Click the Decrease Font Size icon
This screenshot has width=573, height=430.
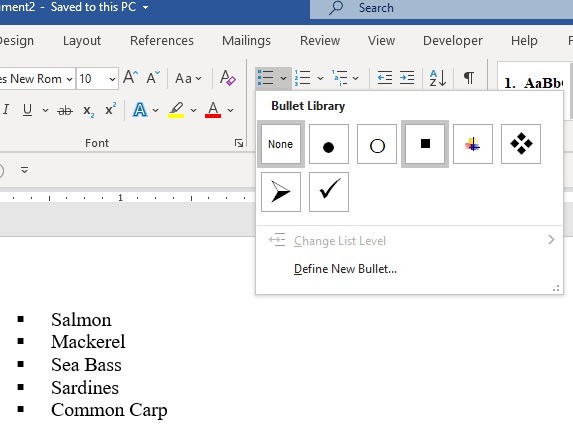coord(153,77)
